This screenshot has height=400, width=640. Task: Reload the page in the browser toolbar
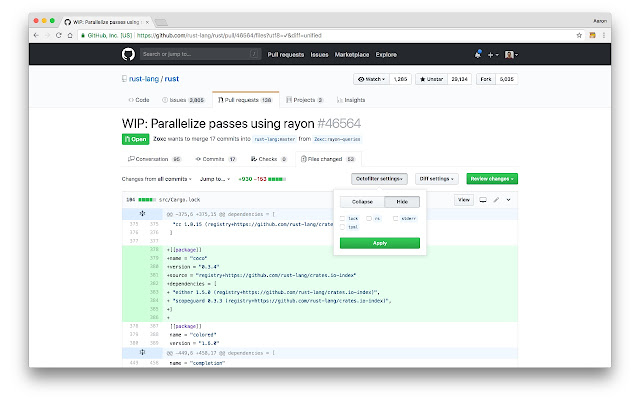click(58, 36)
